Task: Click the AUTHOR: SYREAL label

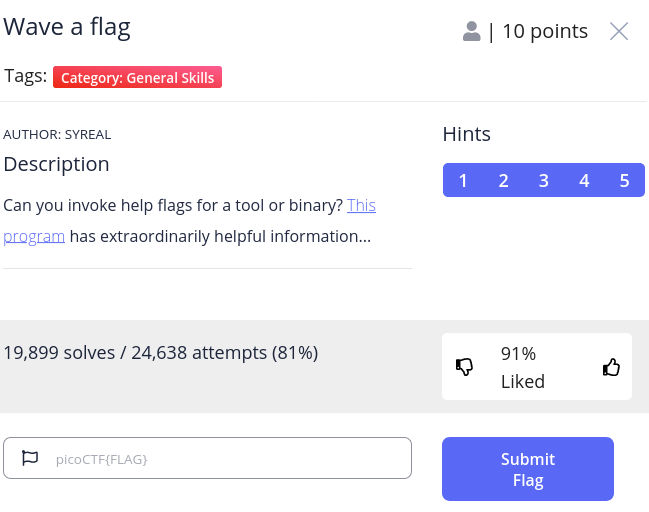Action: (x=57, y=134)
